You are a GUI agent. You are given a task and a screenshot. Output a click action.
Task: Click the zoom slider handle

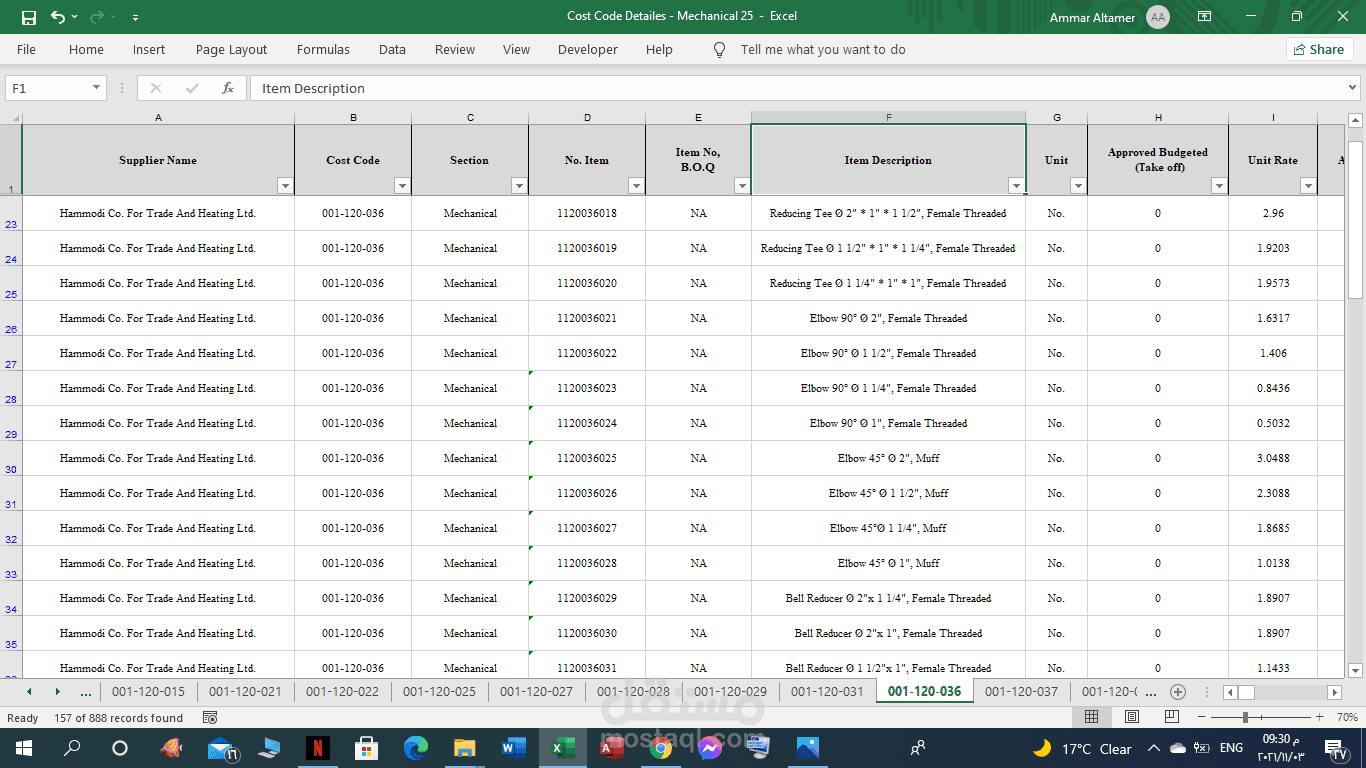1245,717
